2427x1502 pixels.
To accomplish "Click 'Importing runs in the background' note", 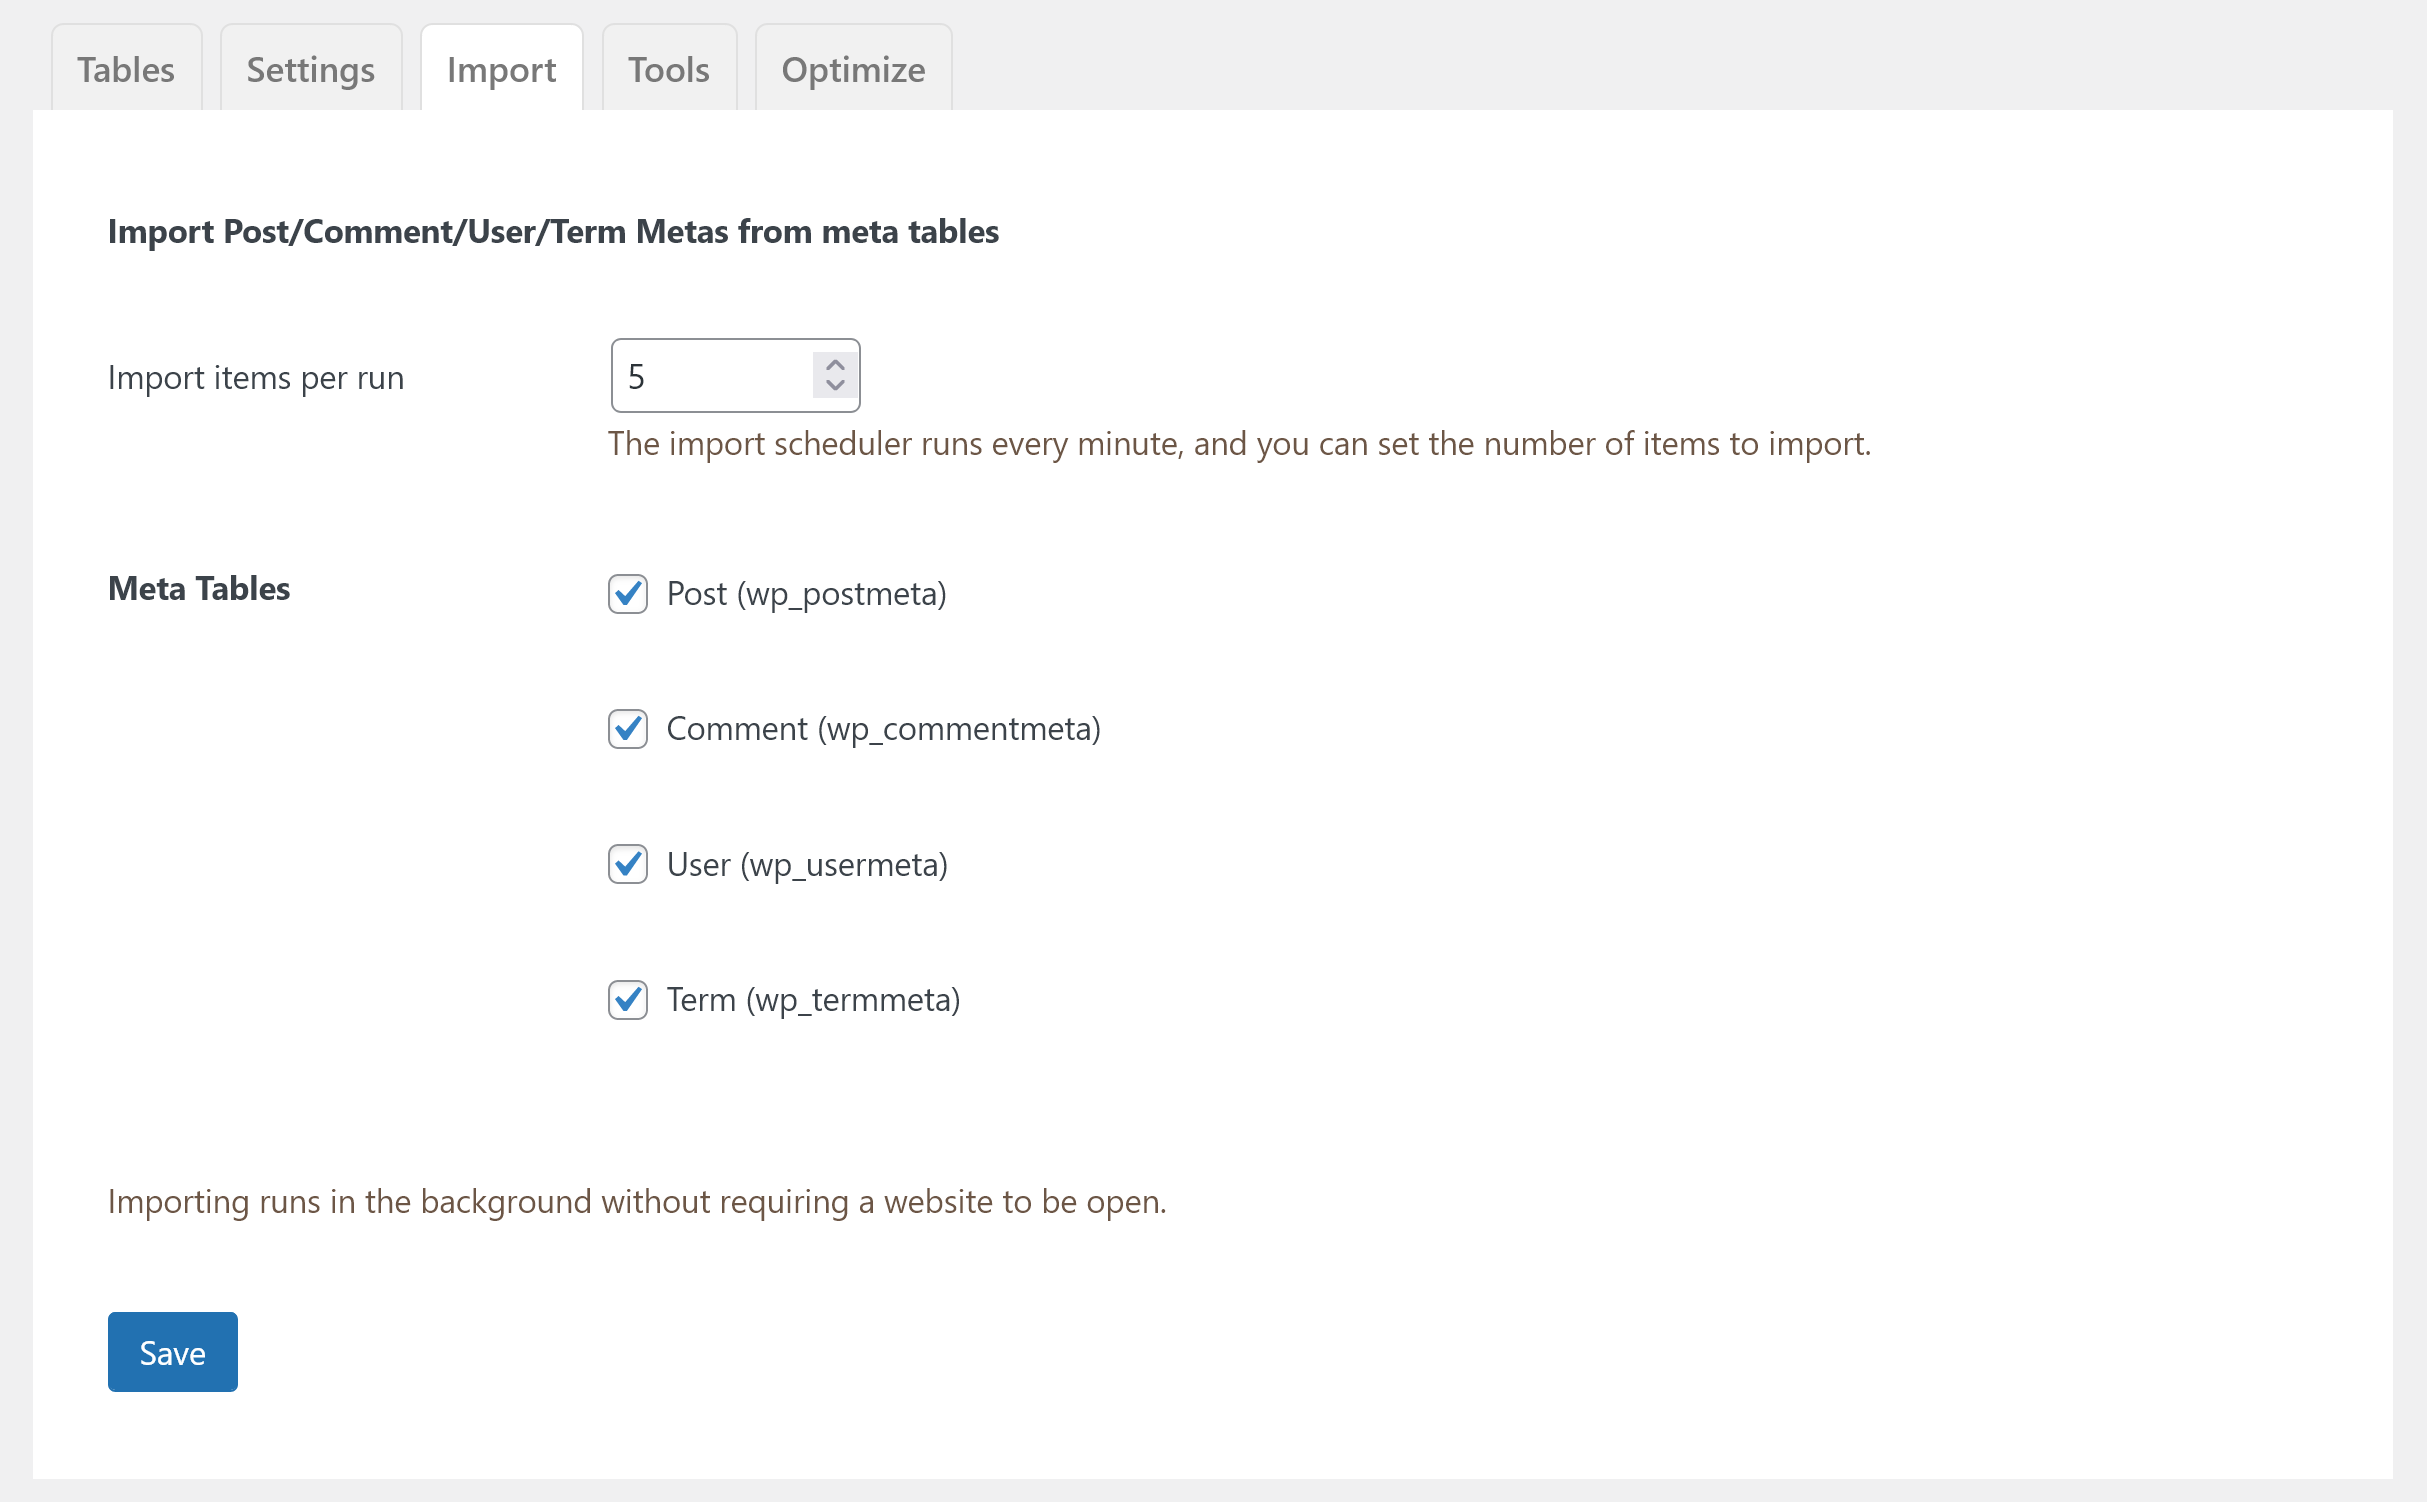I will [x=637, y=1202].
